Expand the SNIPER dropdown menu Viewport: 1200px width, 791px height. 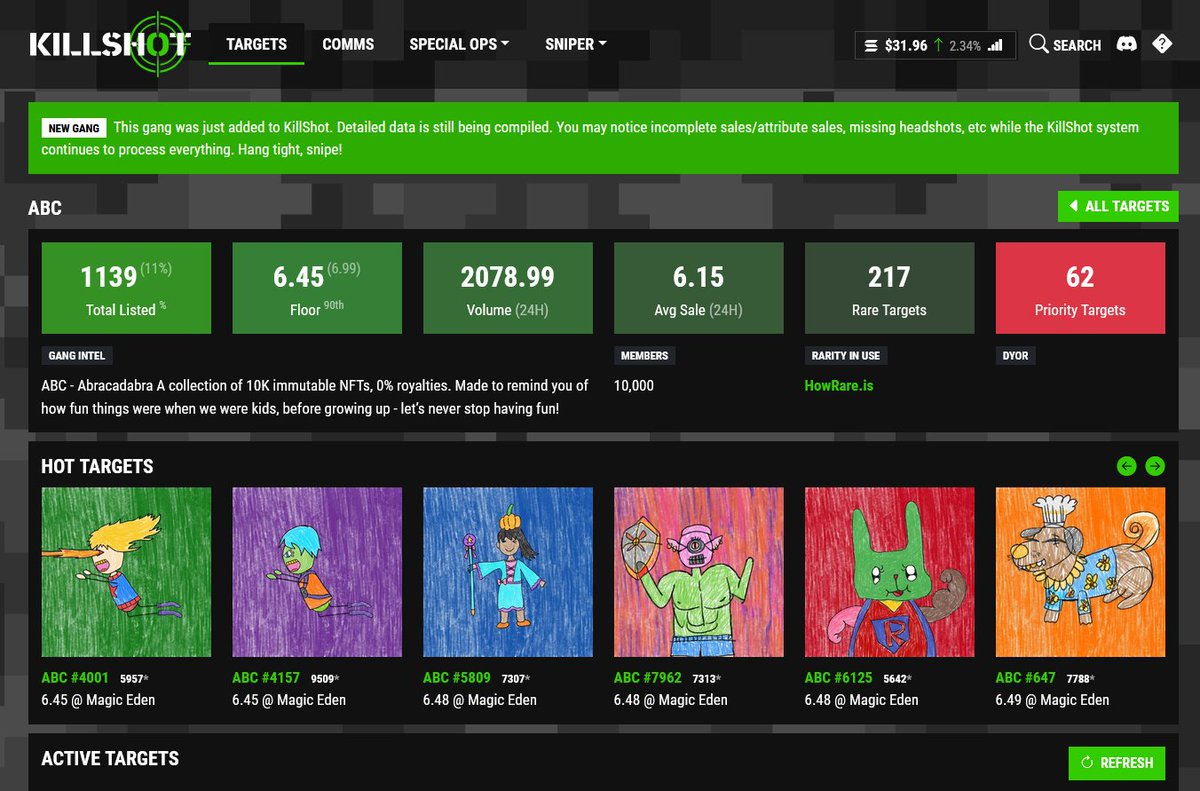[x=576, y=44]
